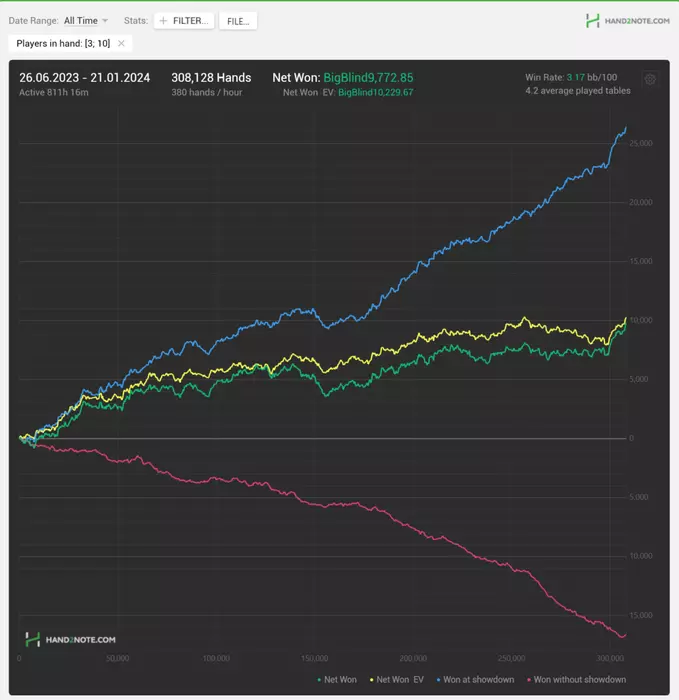Click the Net Won EV value BigBlind10,229.67

pyautogui.click(x=375, y=92)
